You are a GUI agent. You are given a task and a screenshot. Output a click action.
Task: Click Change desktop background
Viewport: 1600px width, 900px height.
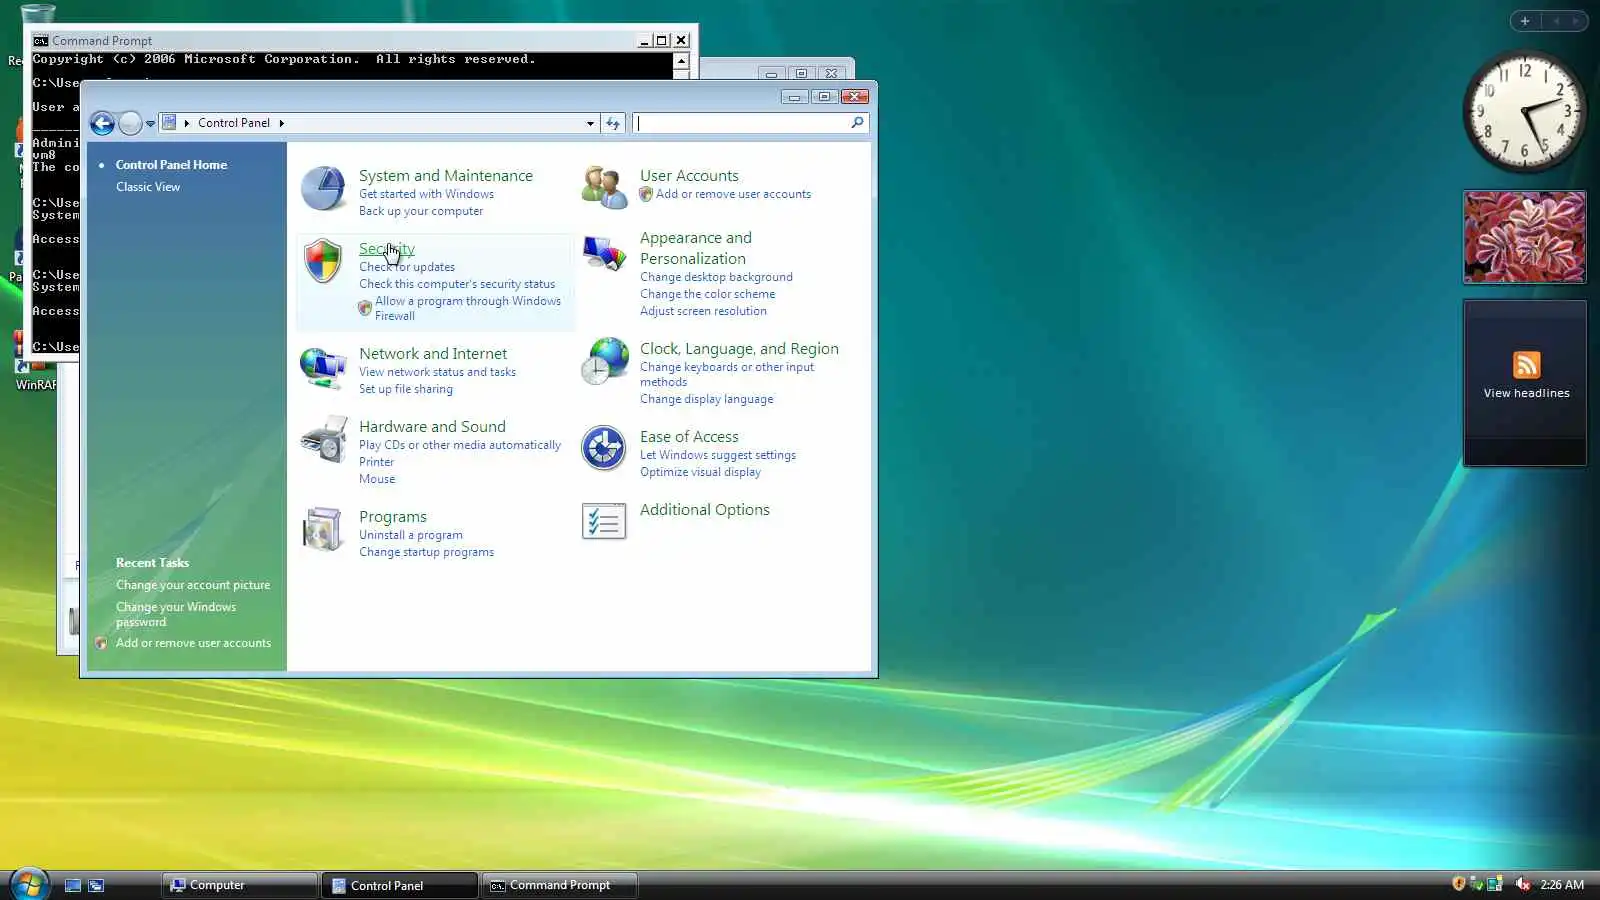coord(716,277)
